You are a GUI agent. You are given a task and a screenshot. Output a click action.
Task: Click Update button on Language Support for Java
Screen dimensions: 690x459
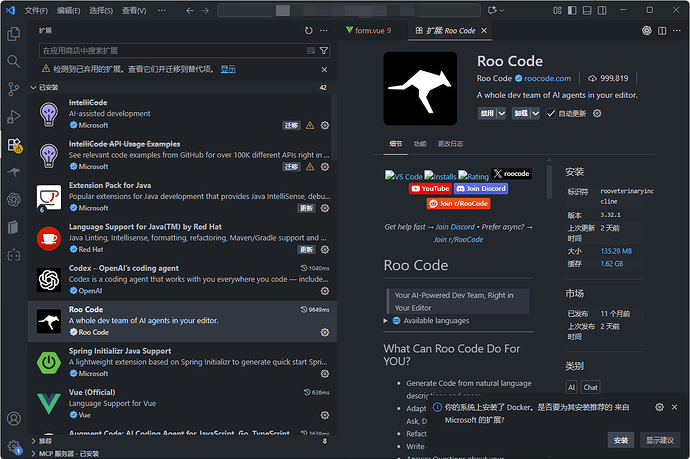306,250
